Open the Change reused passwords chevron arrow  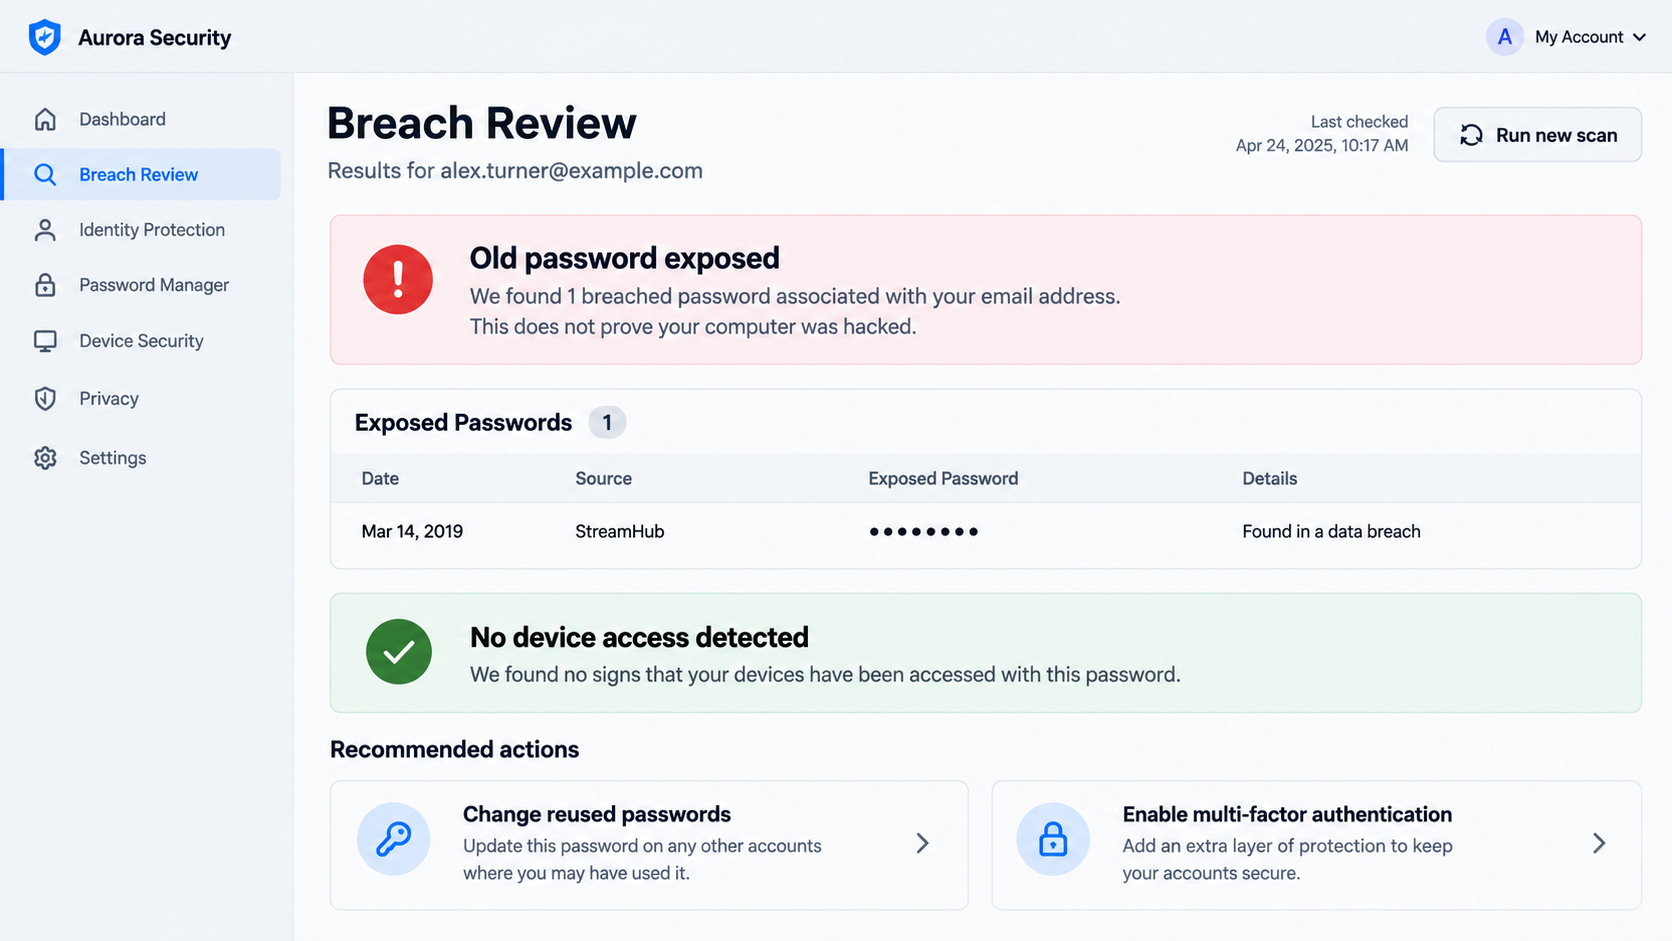click(x=922, y=844)
